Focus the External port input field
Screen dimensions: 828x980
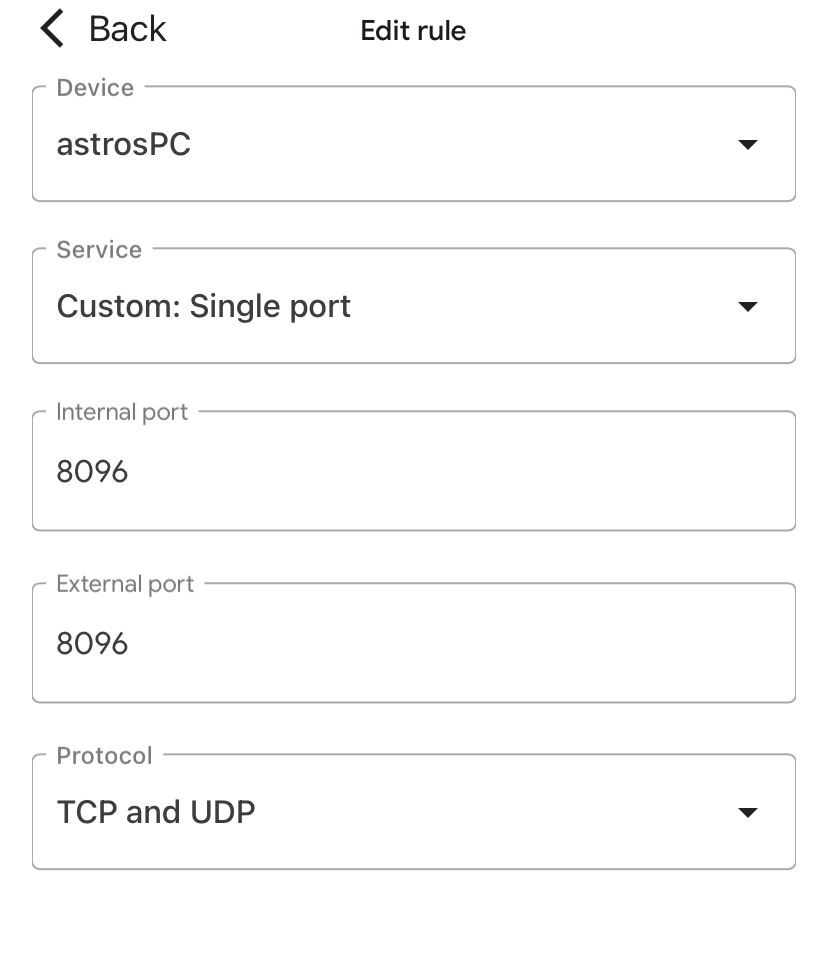coord(413,644)
